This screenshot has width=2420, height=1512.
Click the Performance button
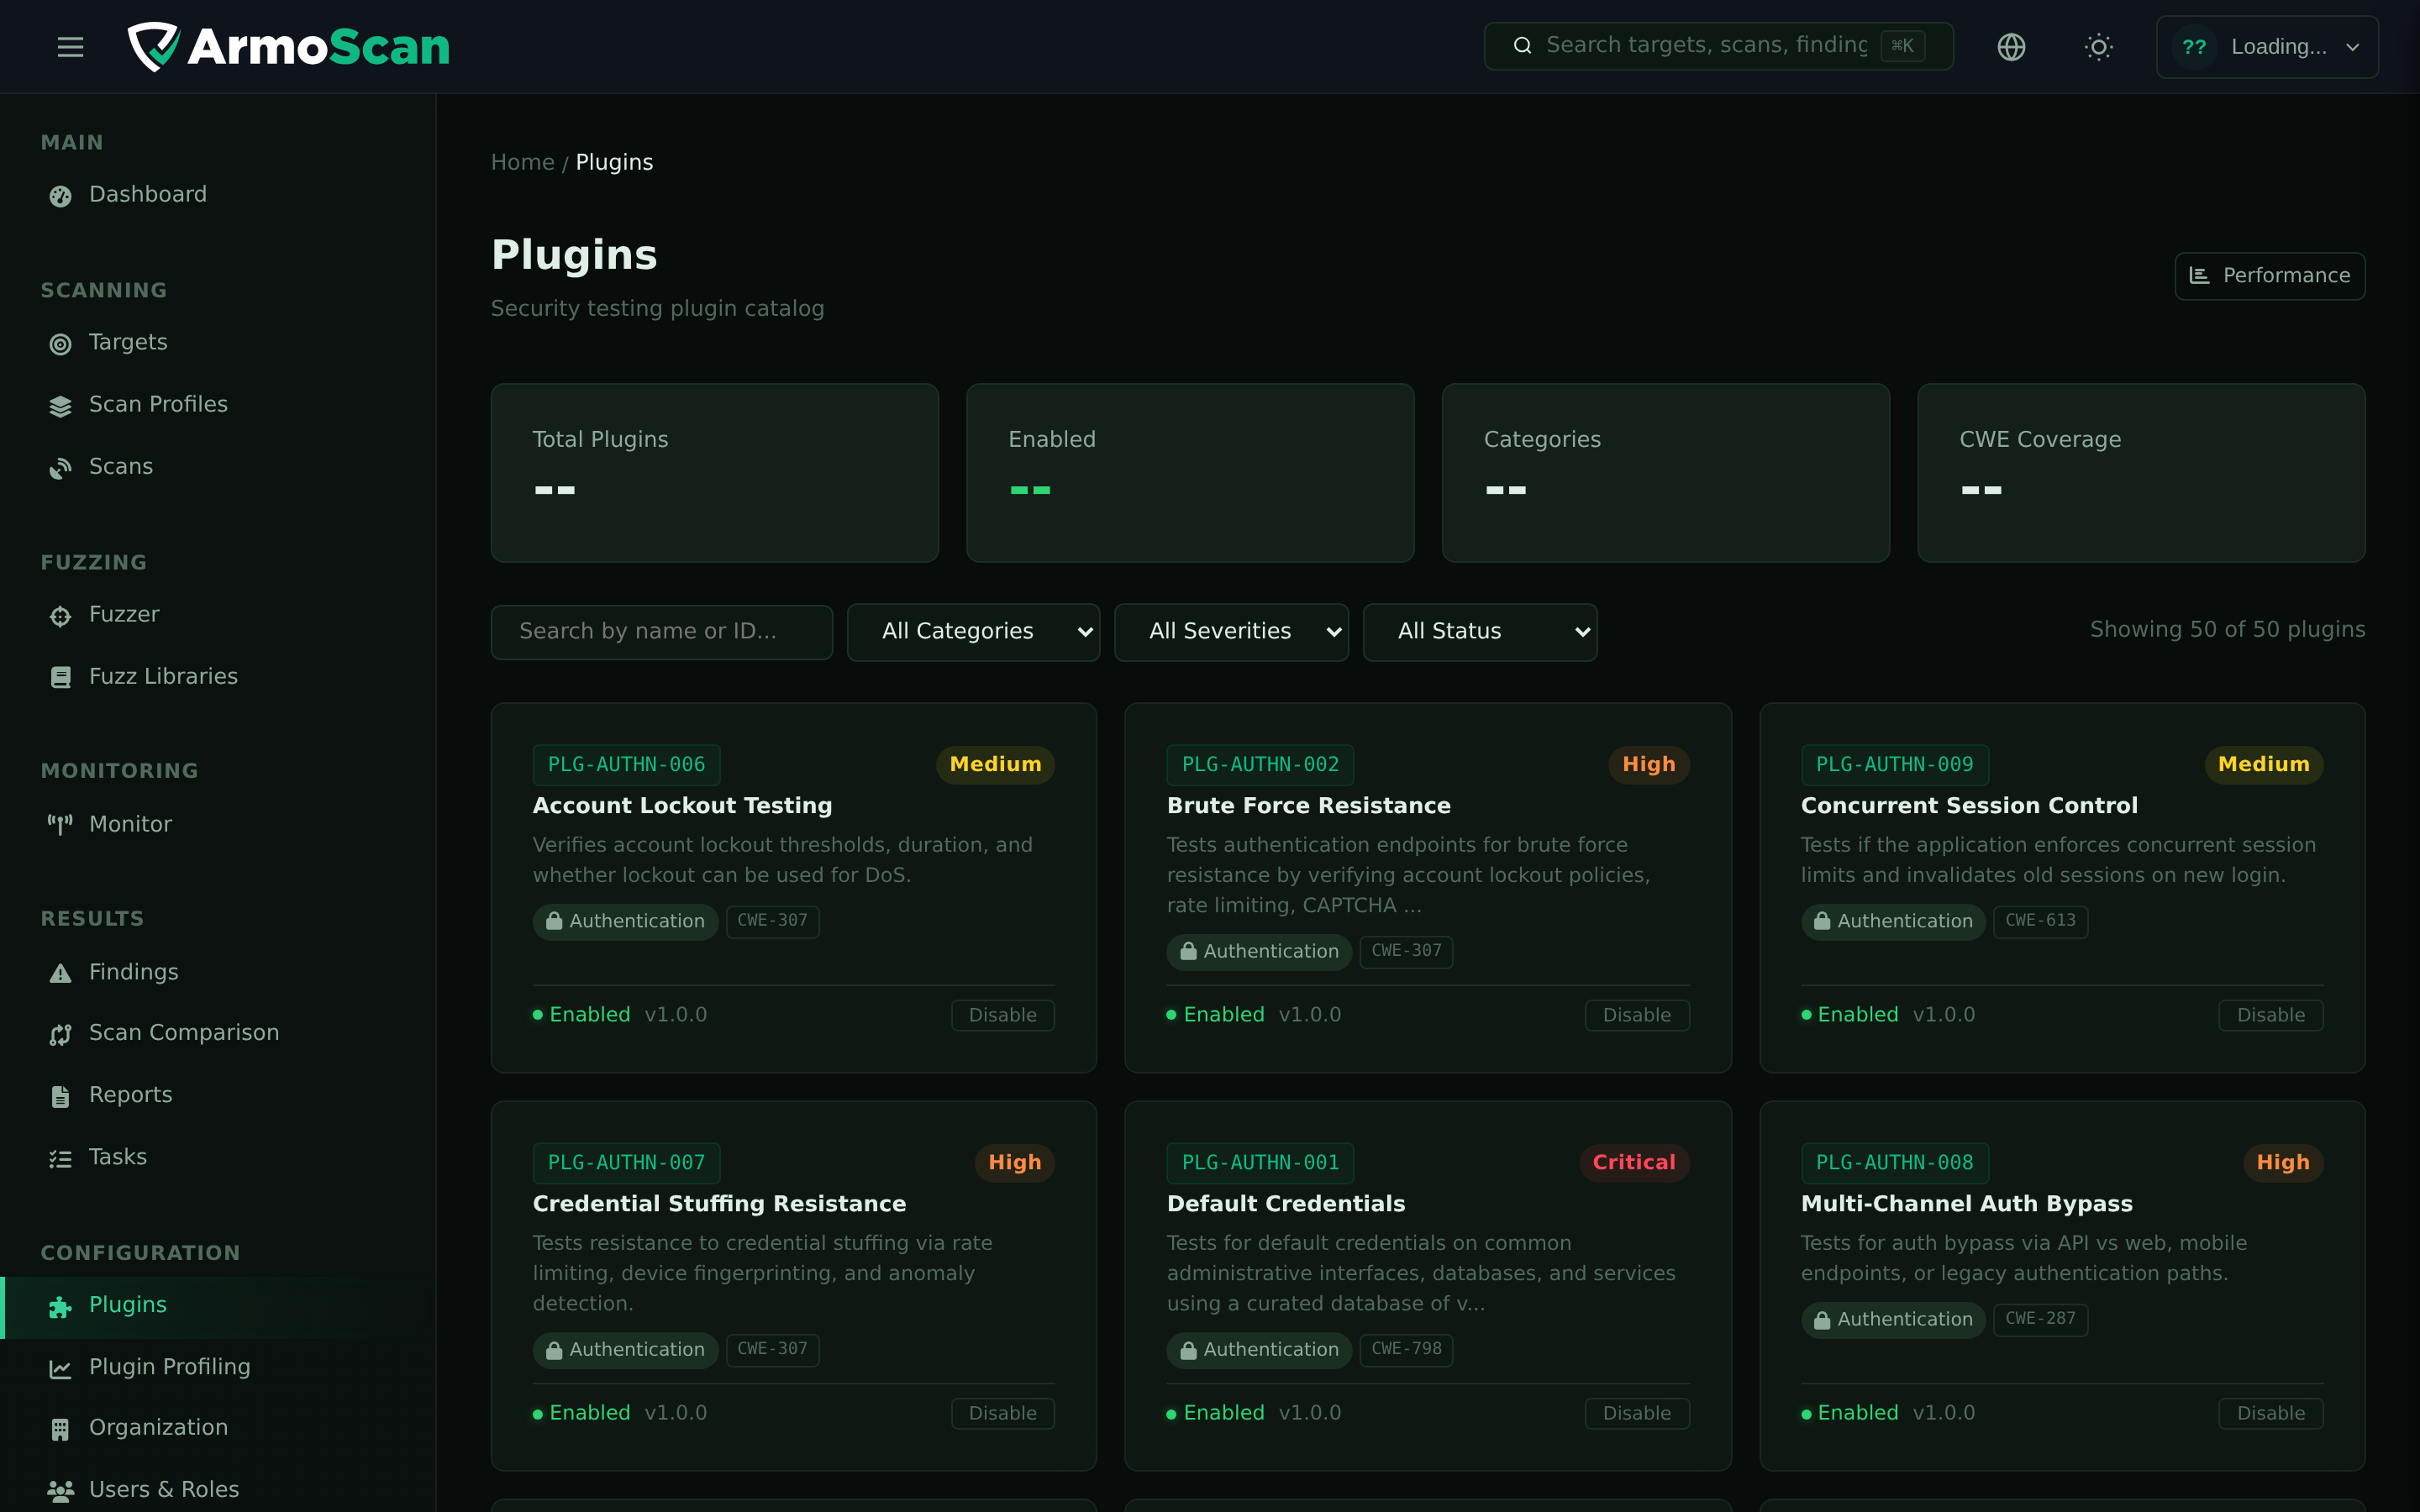pos(2269,275)
